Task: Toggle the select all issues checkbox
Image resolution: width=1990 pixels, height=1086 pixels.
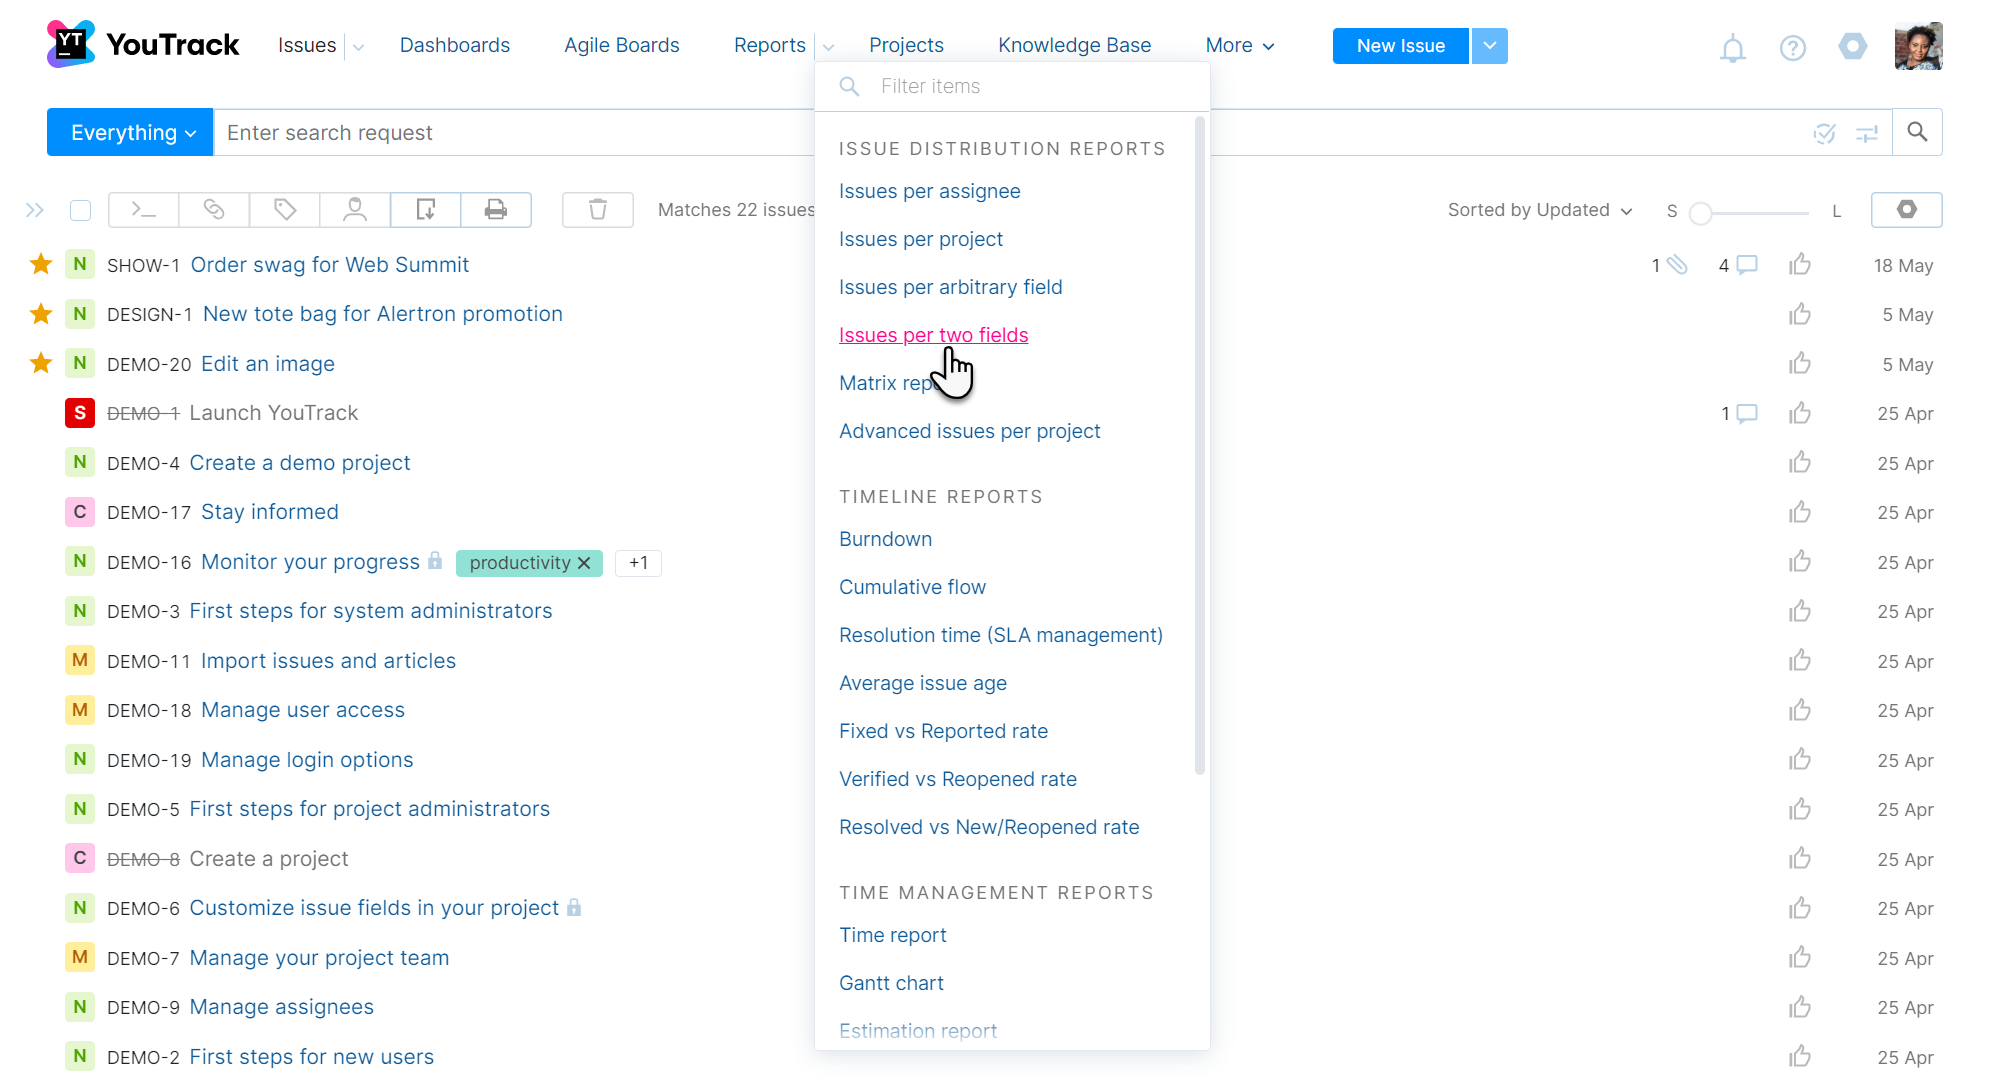Action: pos(81,210)
